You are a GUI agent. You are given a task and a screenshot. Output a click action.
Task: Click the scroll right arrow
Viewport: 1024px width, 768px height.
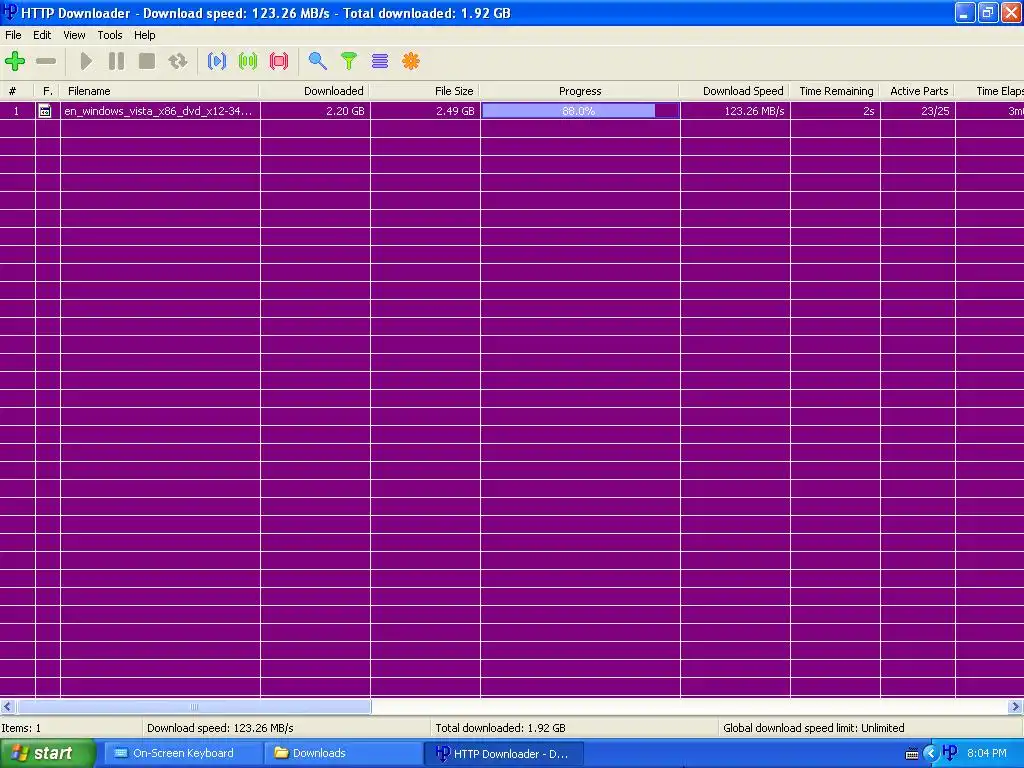click(x=1015, y=707)
